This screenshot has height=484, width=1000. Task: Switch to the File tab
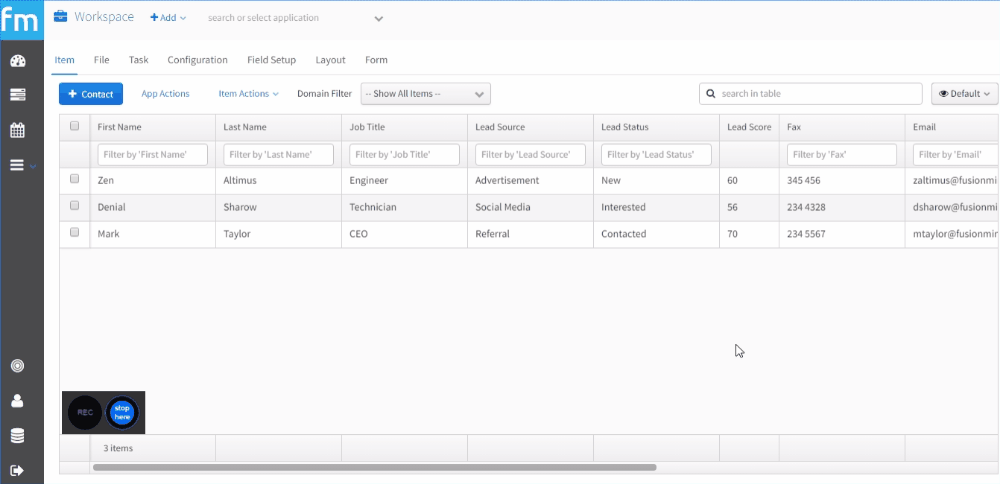[x=101, y=60]
